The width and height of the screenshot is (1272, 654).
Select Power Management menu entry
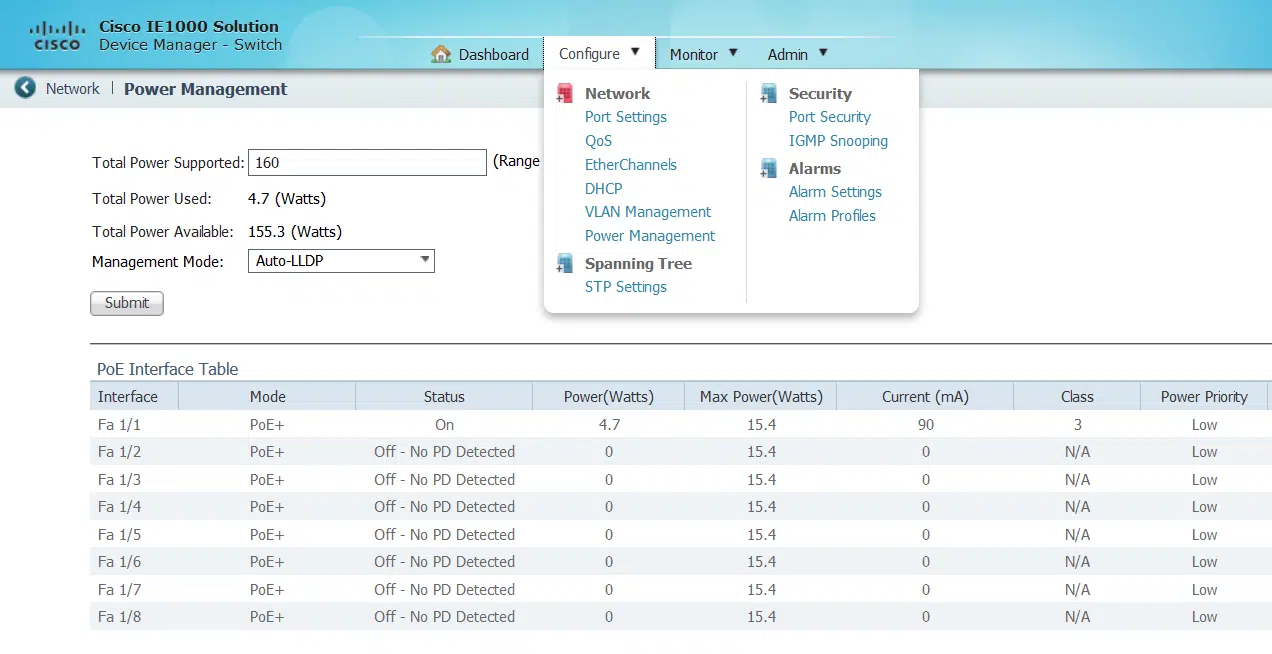click(650, 236)
